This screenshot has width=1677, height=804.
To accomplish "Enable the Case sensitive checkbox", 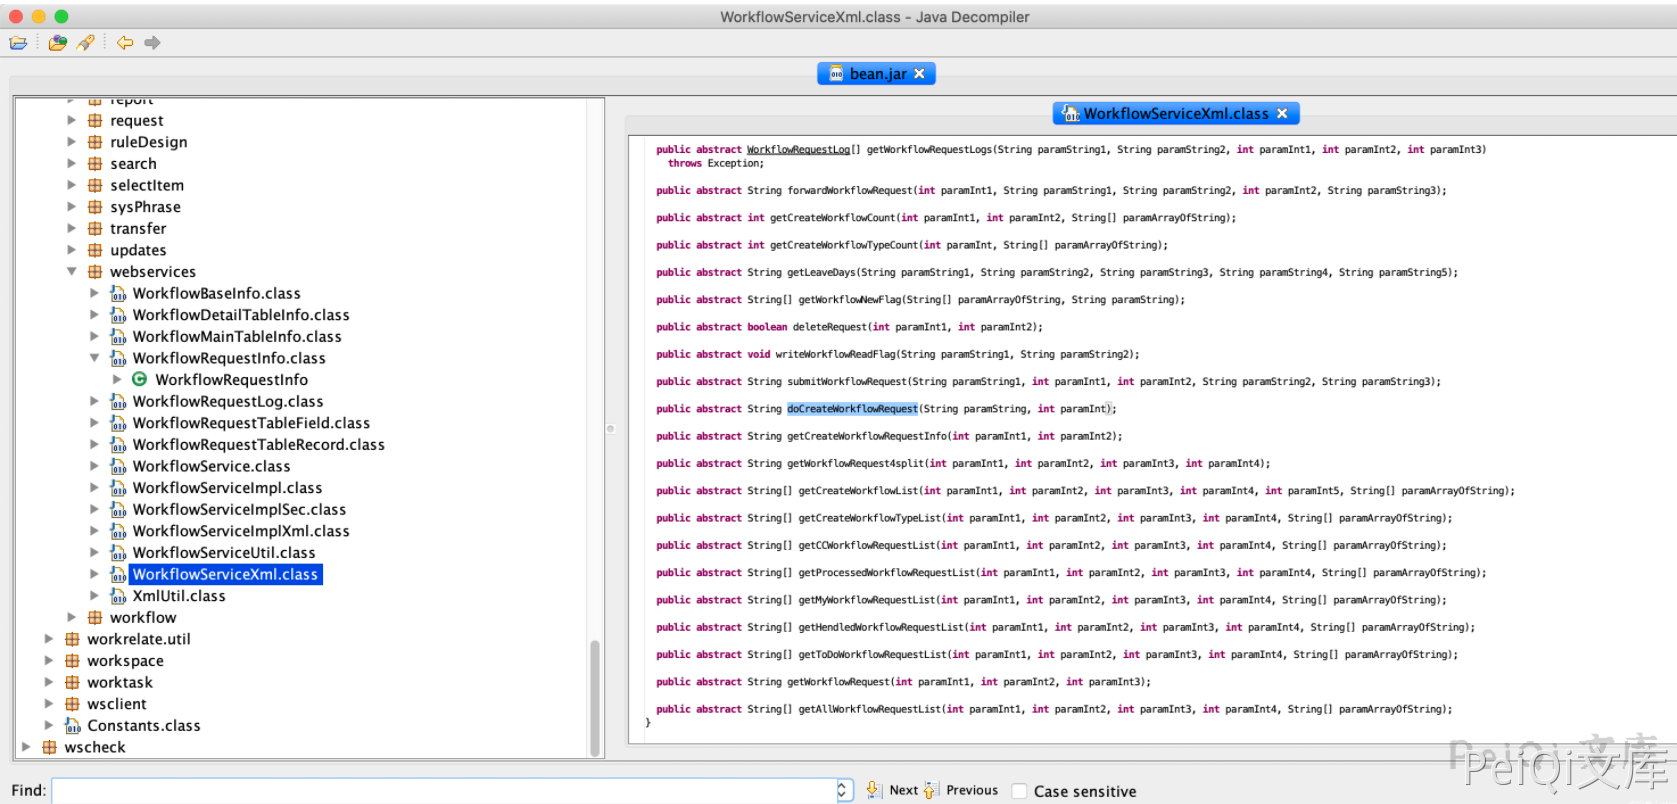I will pyautogui.click(x=1020, y=791).
